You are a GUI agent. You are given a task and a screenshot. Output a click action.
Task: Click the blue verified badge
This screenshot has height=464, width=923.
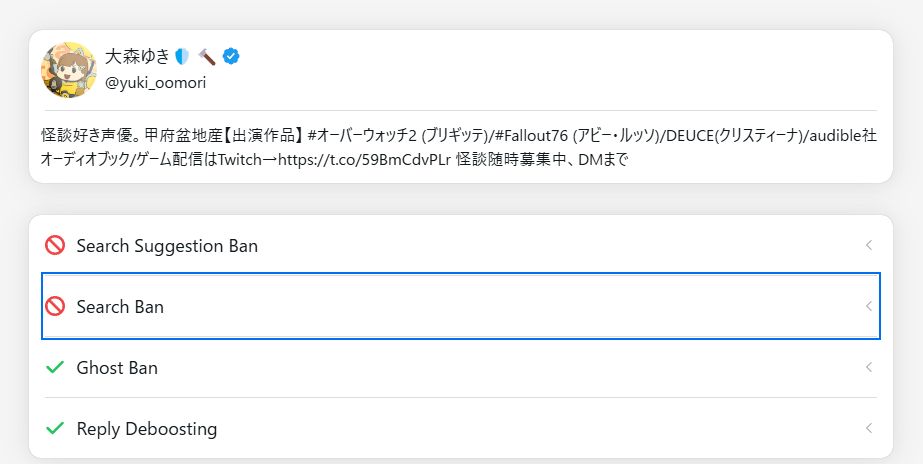coord(230,57)
